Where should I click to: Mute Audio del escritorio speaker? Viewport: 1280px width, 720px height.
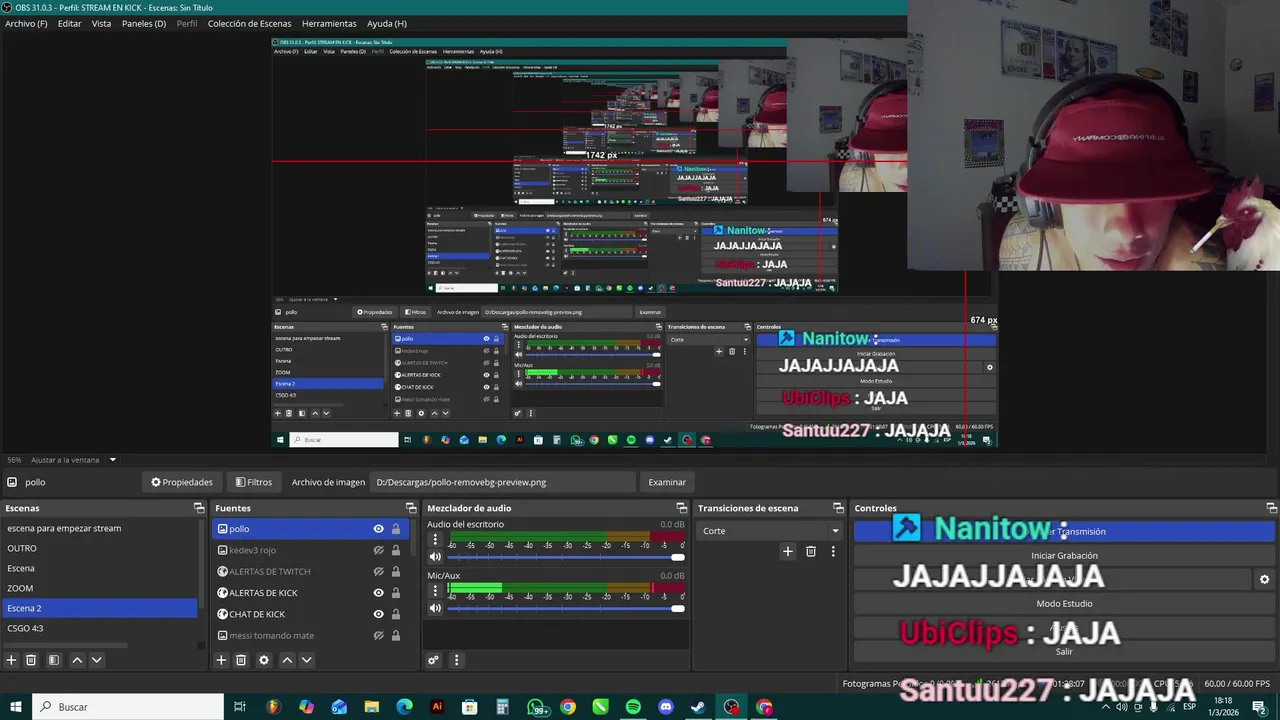coord(435,557)
